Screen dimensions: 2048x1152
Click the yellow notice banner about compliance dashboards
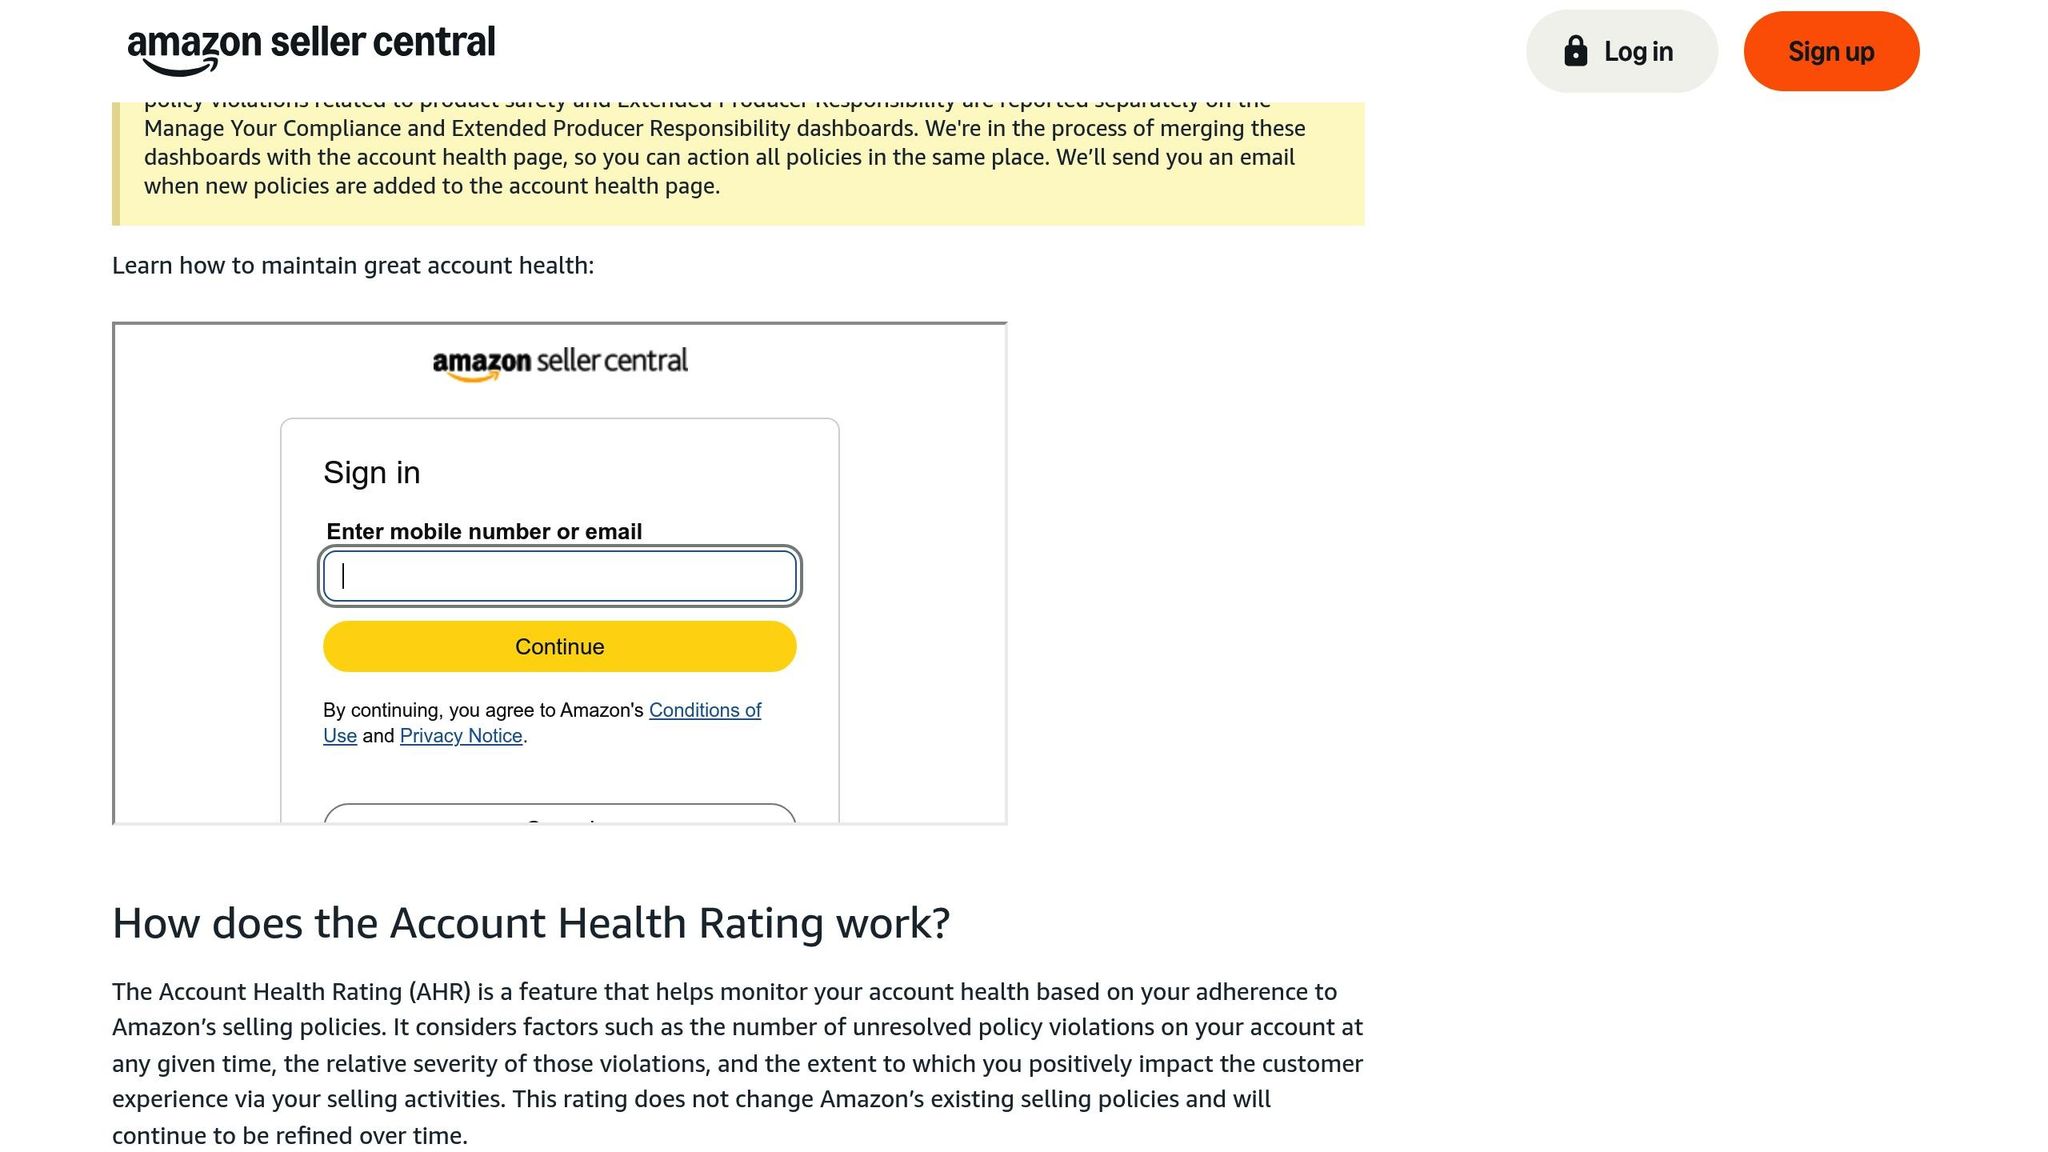[x=740, y=157]
